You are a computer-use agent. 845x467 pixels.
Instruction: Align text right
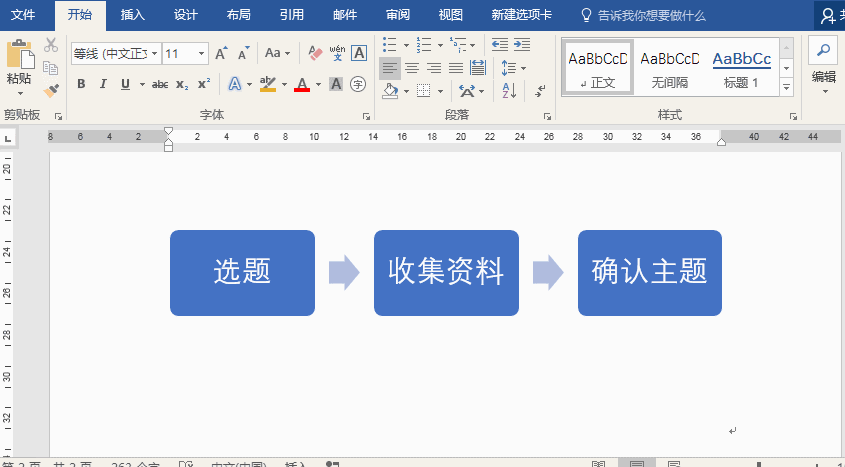tap(434, 68)
